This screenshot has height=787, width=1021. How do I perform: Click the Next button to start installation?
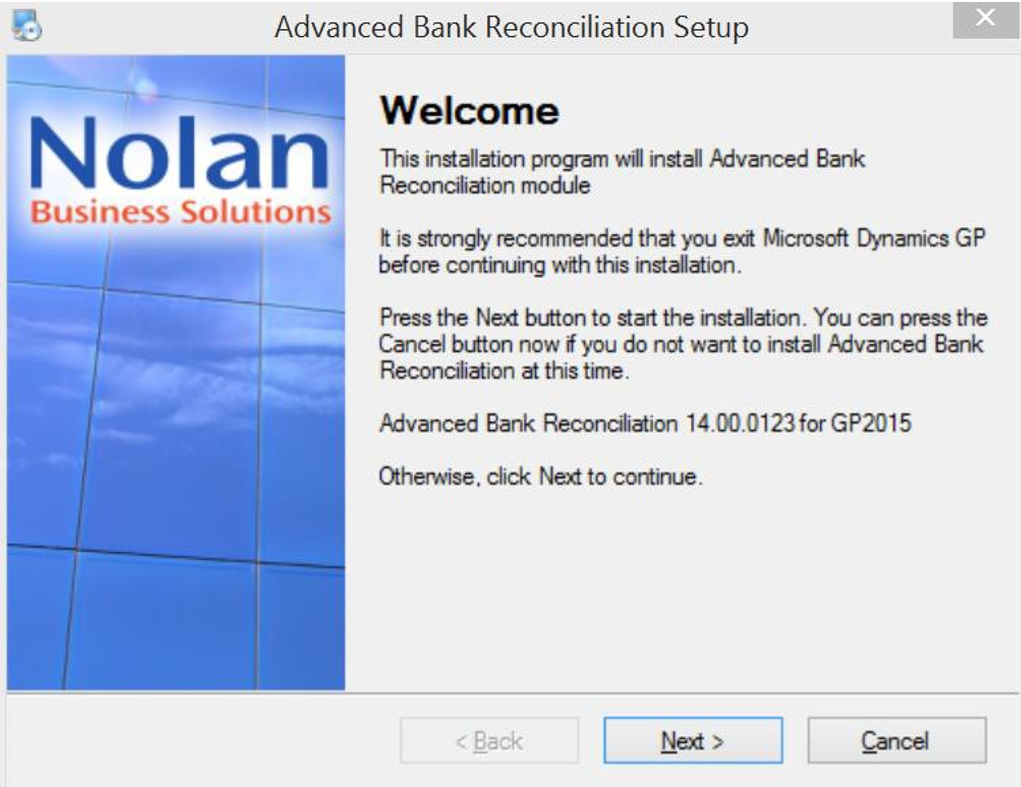tap(692, 741)
